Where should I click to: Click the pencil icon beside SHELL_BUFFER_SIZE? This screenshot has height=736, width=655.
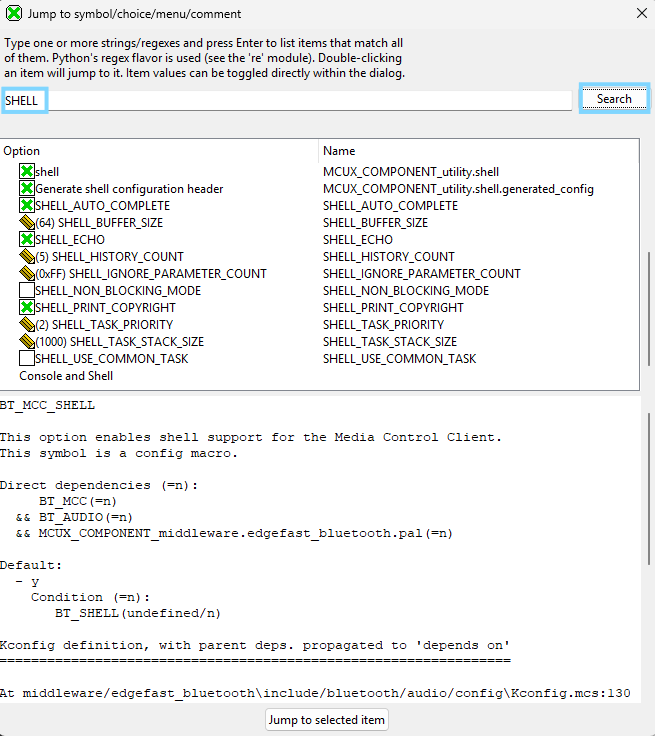[27, 223]
